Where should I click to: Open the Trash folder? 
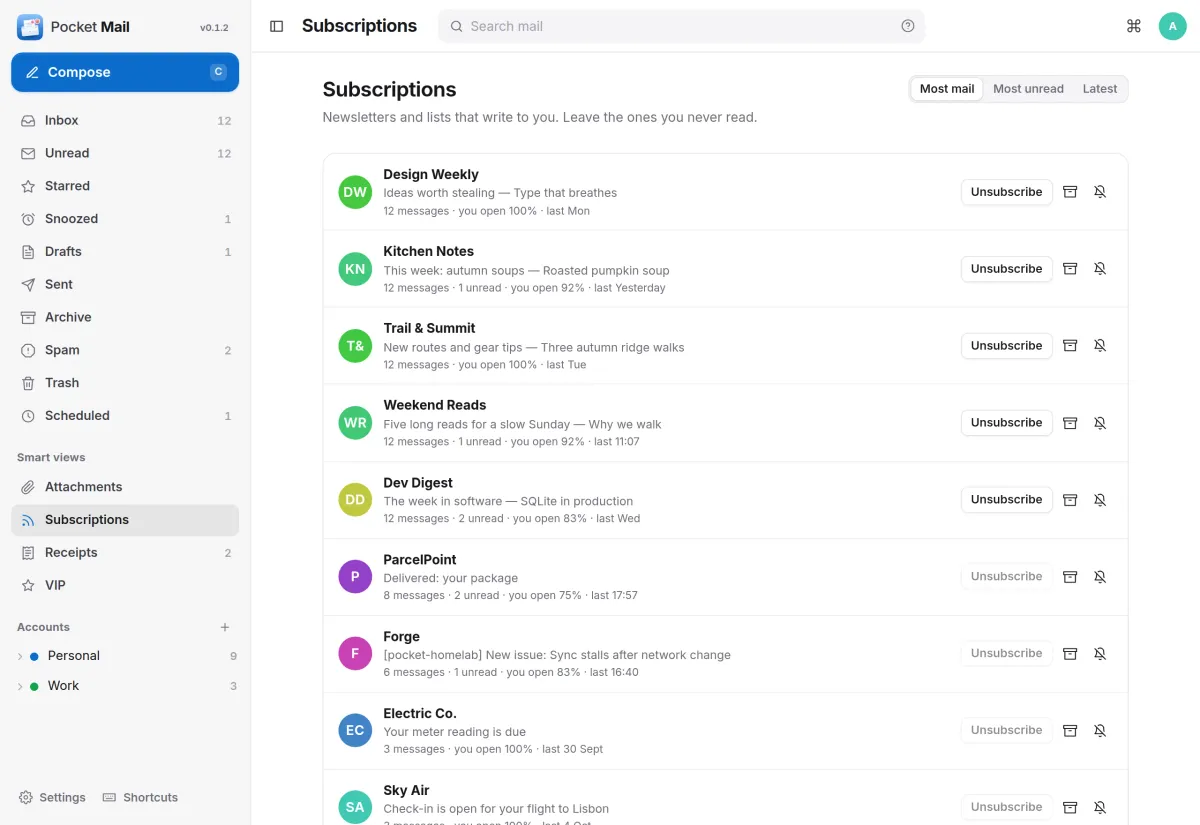[125, 383]
